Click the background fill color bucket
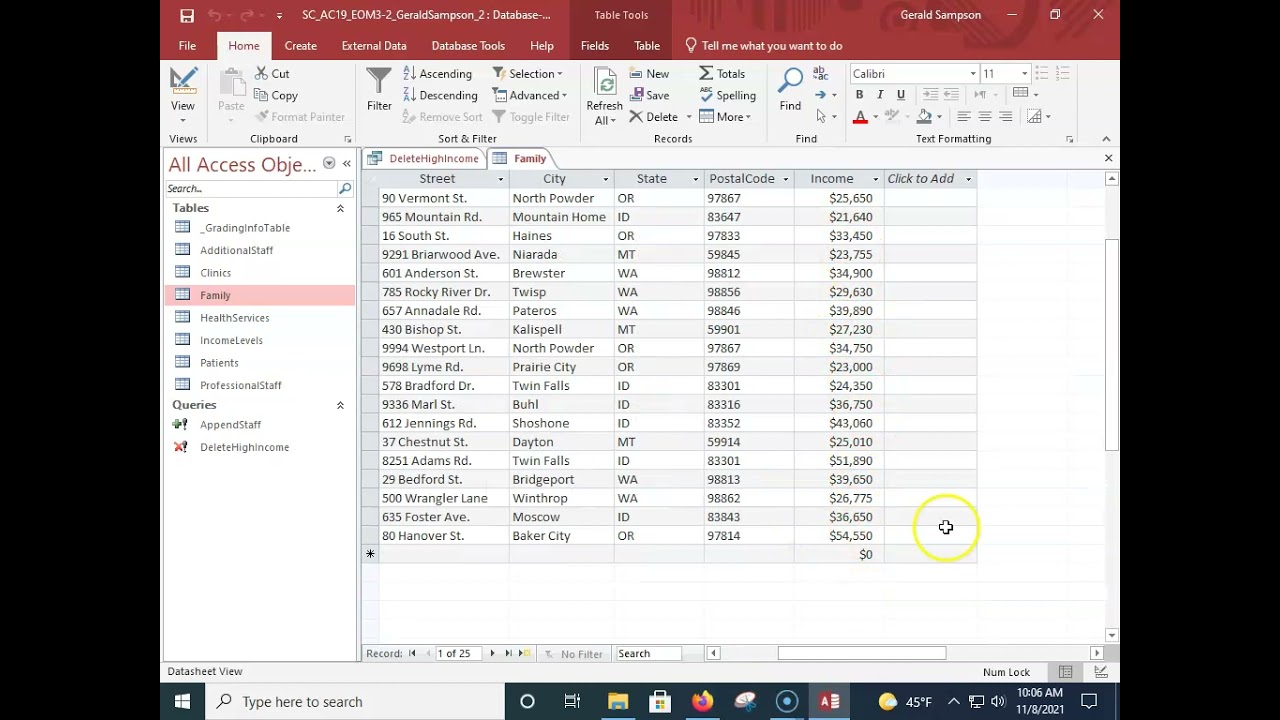This screenshot has height=720, width=1280. point(924,117)
